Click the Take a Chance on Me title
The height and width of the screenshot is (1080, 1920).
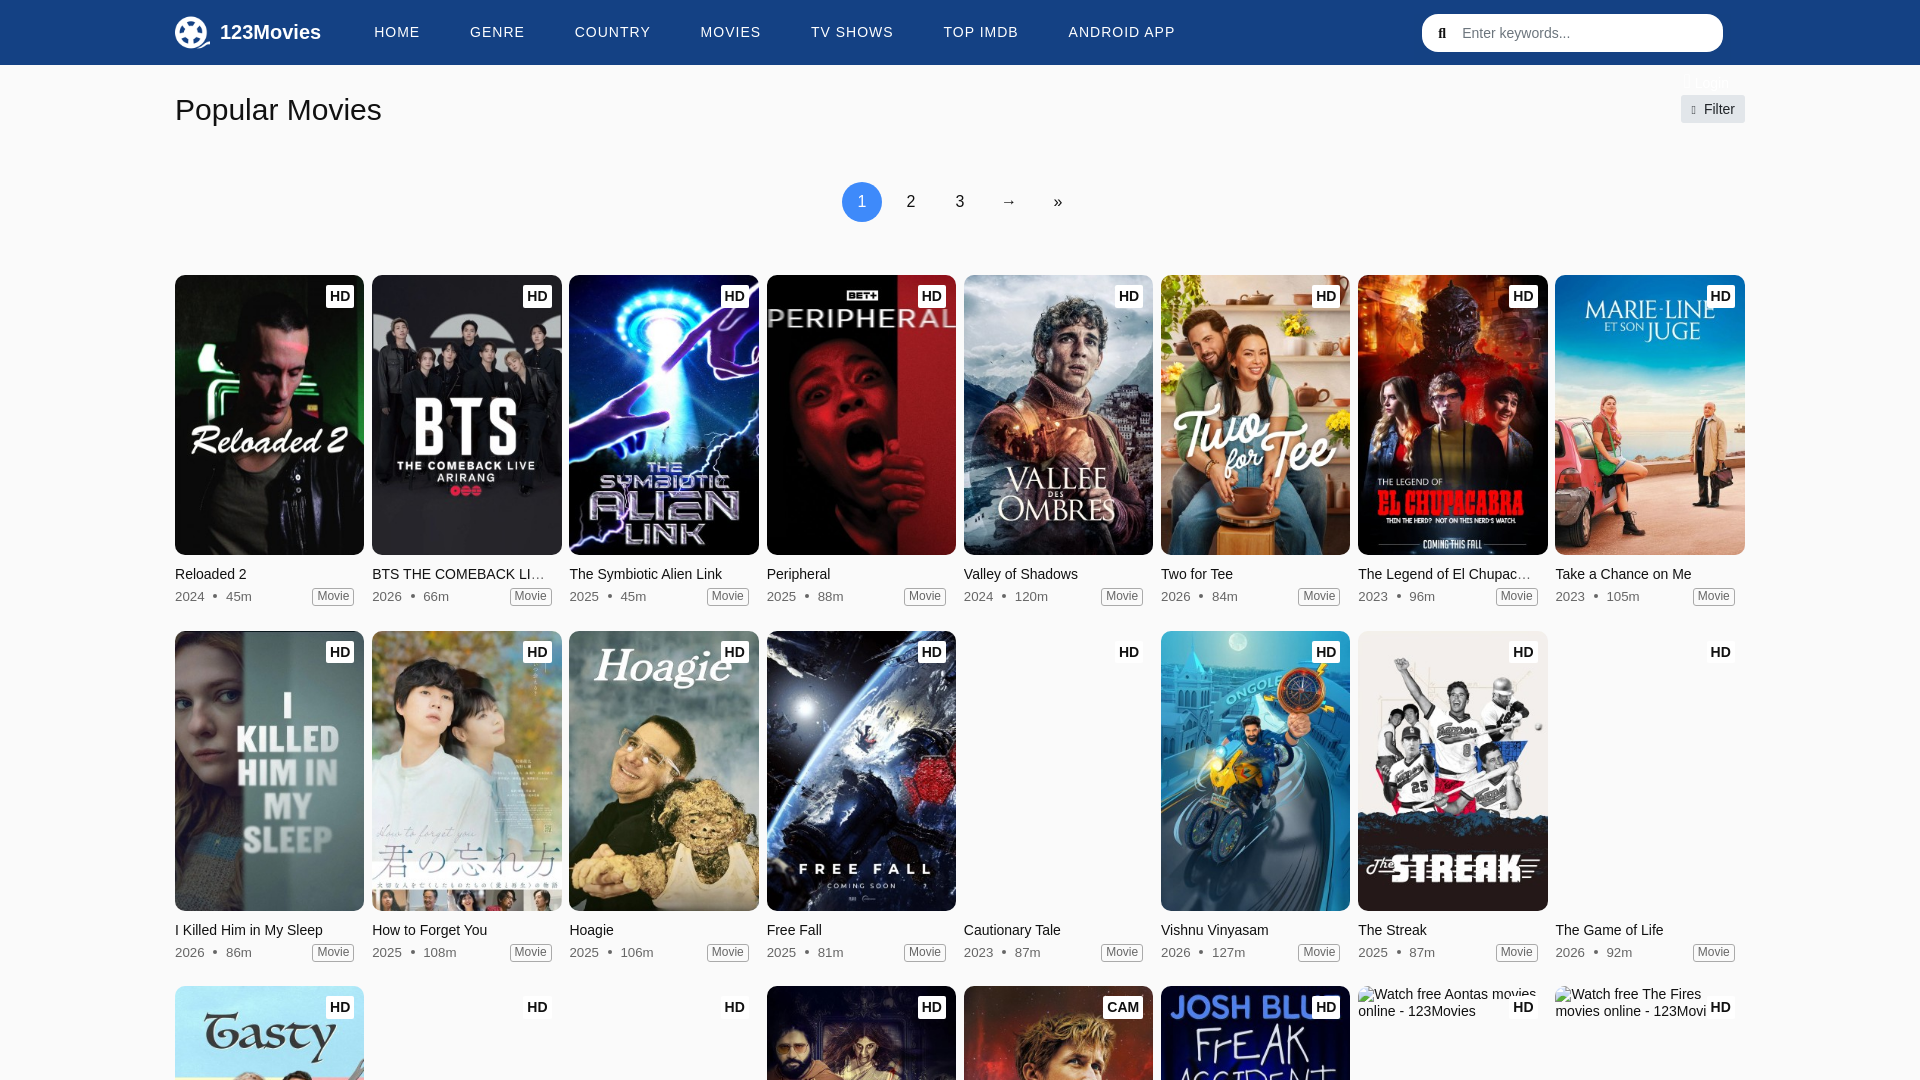(x=1623, y=574)
